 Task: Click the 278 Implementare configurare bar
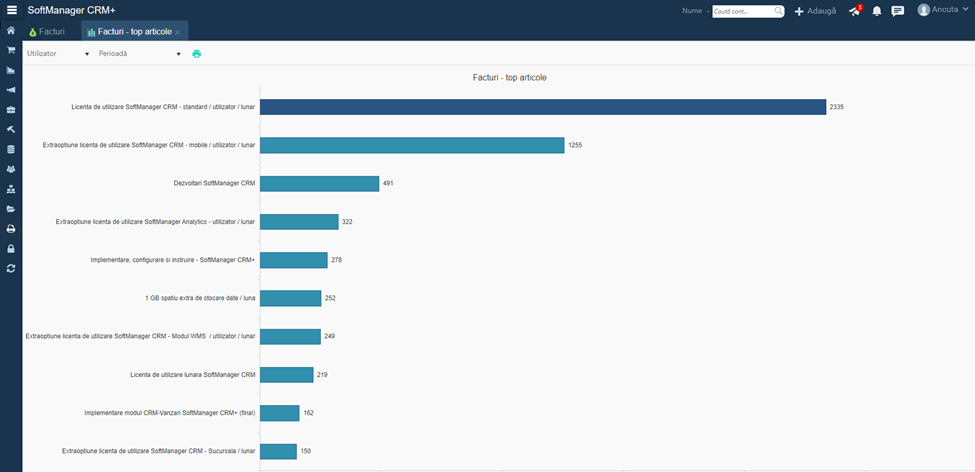click(x=293, y=260)
